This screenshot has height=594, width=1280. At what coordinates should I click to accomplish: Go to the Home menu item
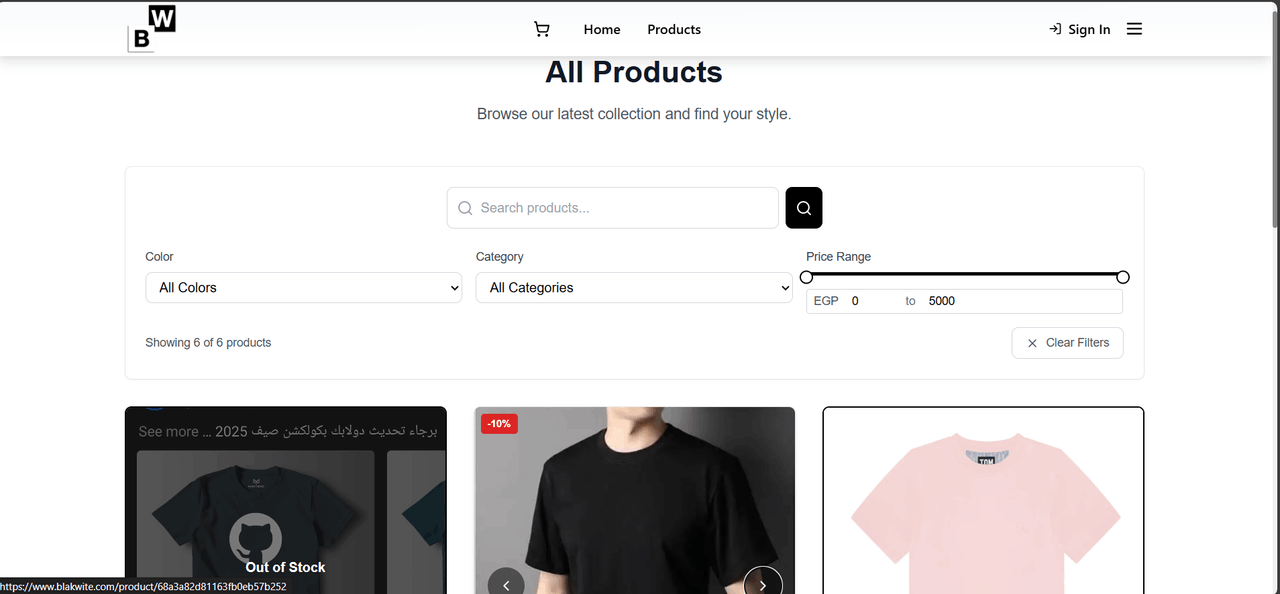click(x=602, y=30)
